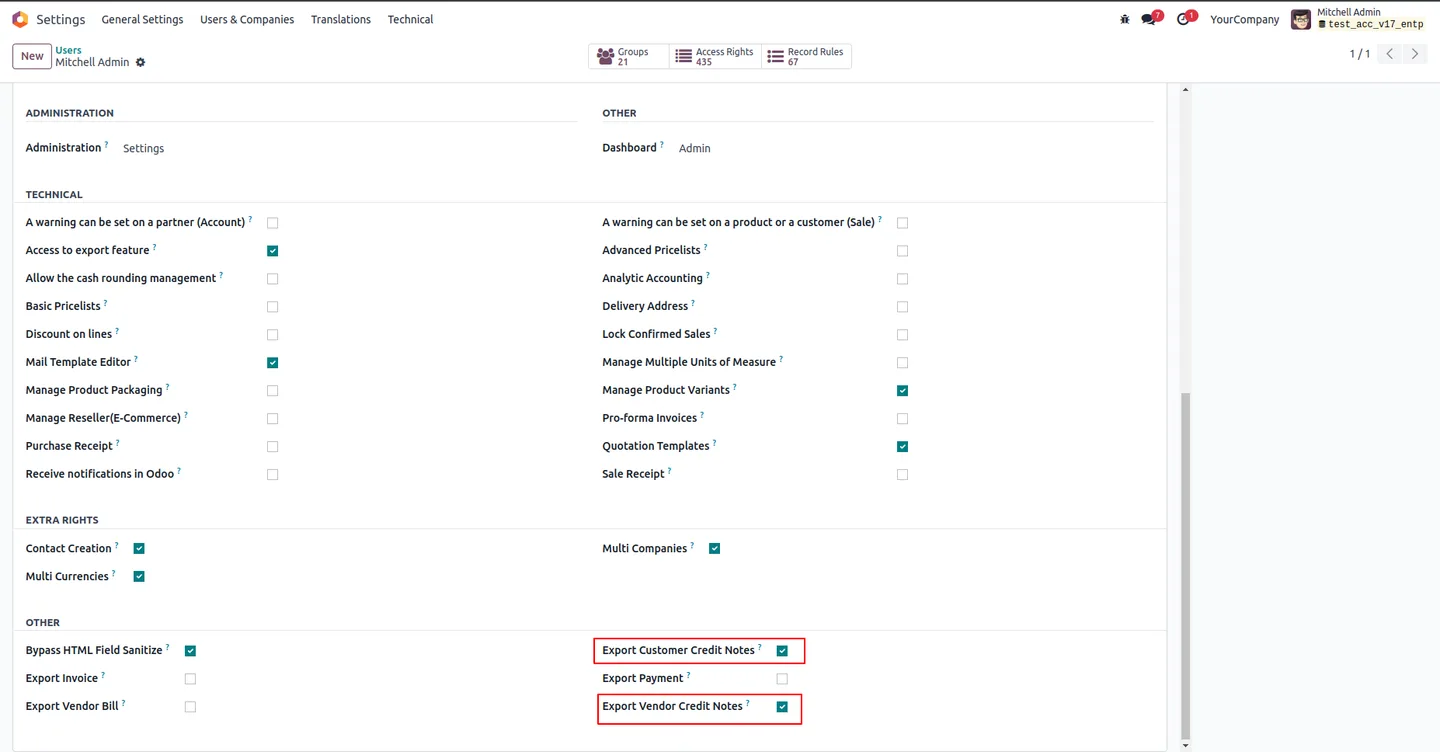Viewport: 1440px width, 752px height.
Task: Enable Allow the cash rounding management
Action: coord(272,279)
